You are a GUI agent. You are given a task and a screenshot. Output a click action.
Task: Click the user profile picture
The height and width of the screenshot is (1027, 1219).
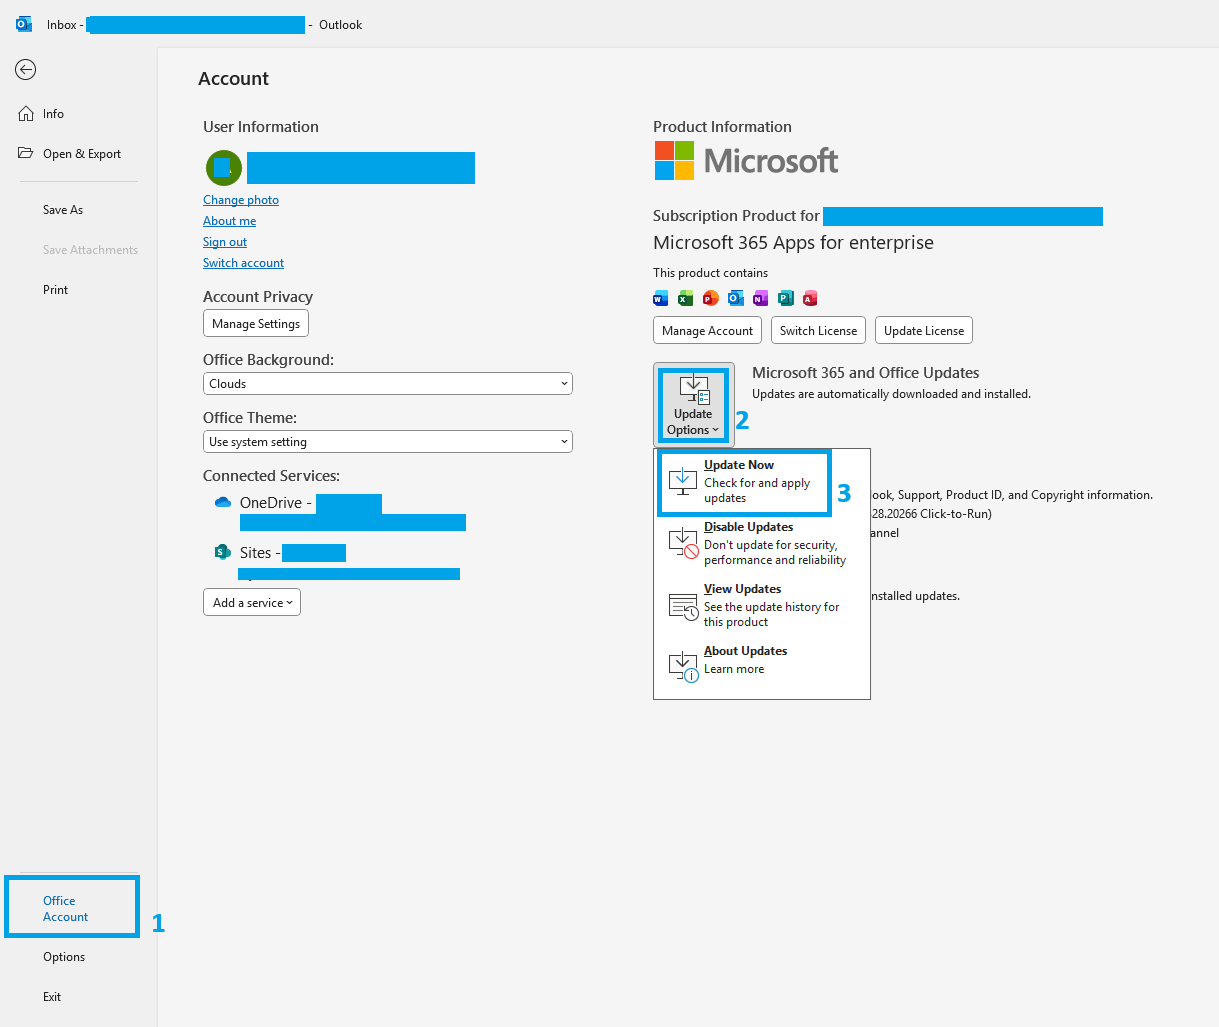(x=224, y=168)
